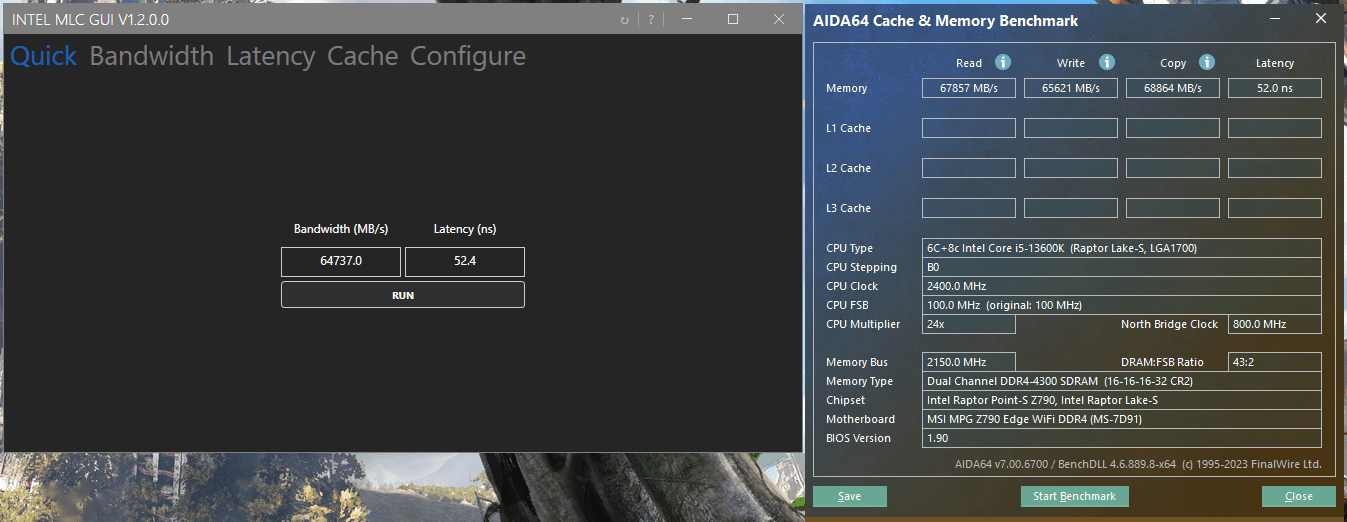
Task: Click the BIOS Version value 1.90
Action: [1122, 438]
